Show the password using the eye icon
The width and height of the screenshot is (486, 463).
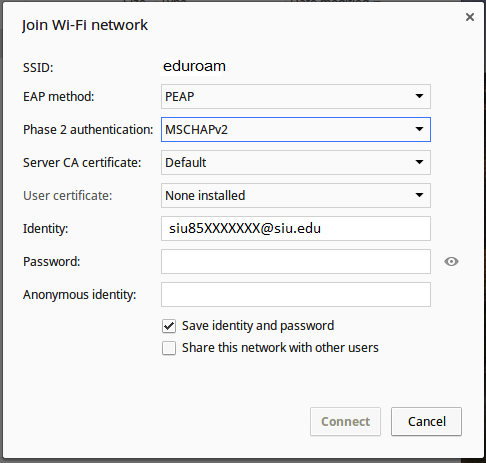point(451,262)
